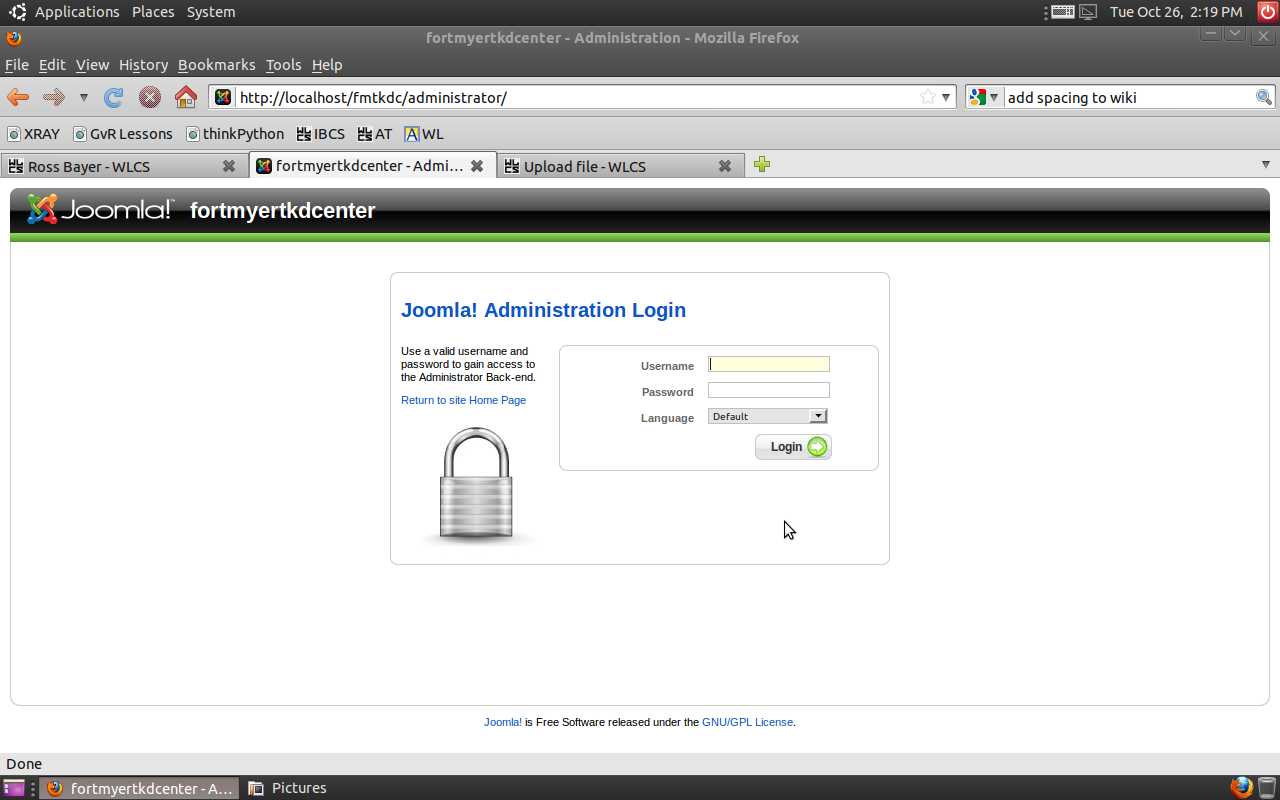Open the GNU/GPL License link
The width and height of the screenshot is (1280, 800).
(x=747, y=722)
